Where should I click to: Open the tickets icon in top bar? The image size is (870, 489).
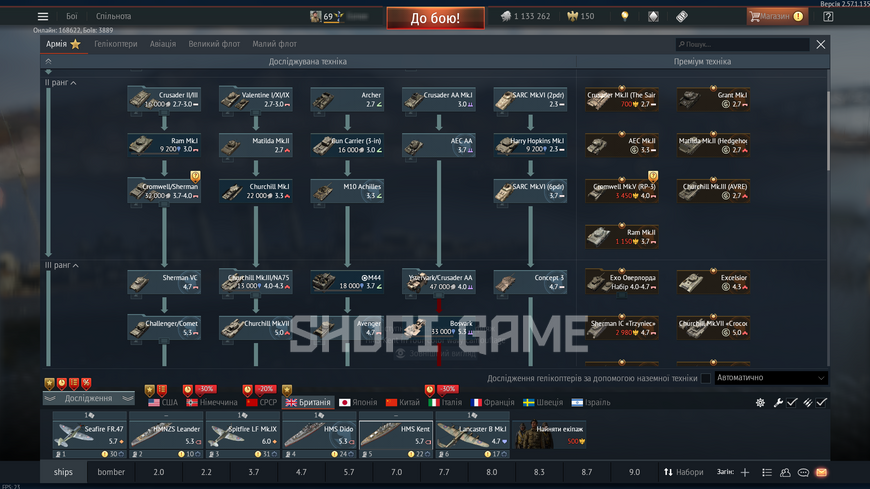point(682,16)
